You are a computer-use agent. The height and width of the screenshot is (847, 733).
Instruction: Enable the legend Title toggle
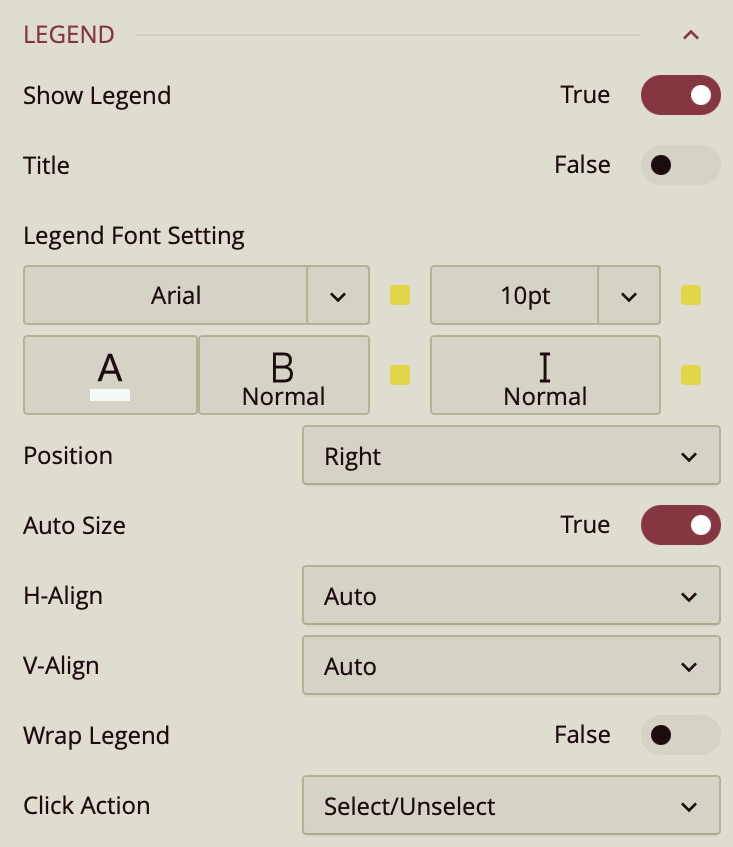pyautogui.click(x=680, y=165)
